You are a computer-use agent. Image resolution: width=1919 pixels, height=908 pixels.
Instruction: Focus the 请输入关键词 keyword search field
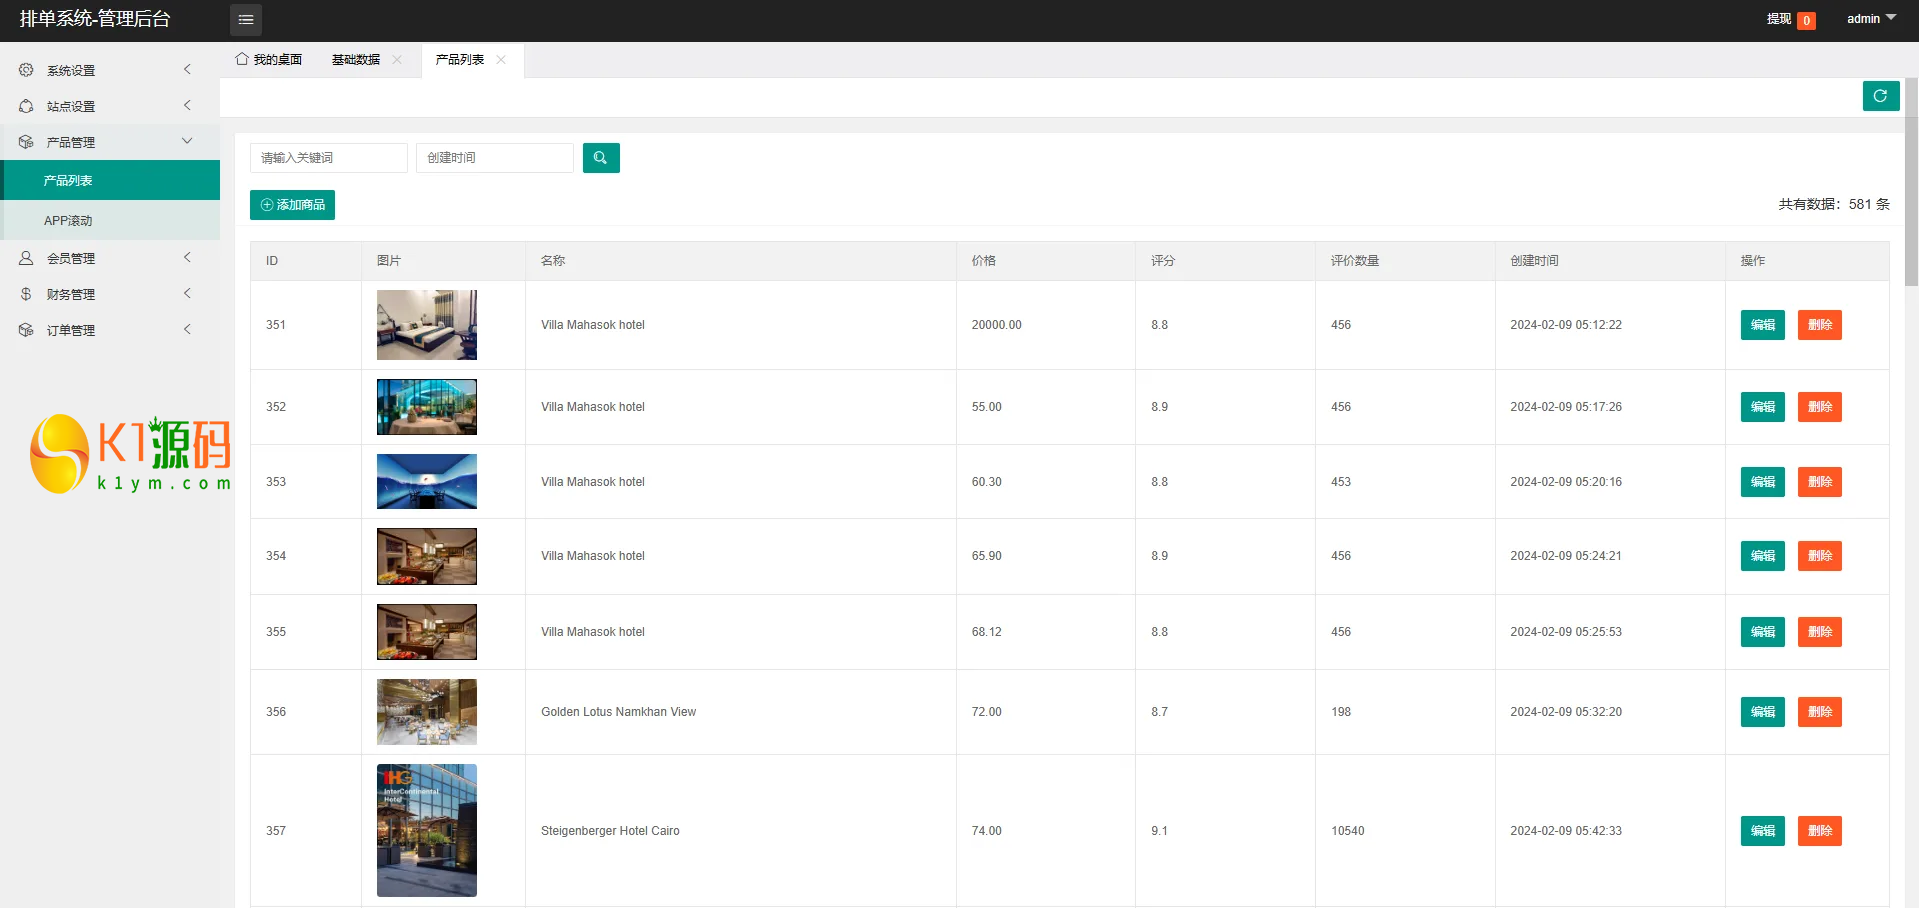click(x=328, y=158)
